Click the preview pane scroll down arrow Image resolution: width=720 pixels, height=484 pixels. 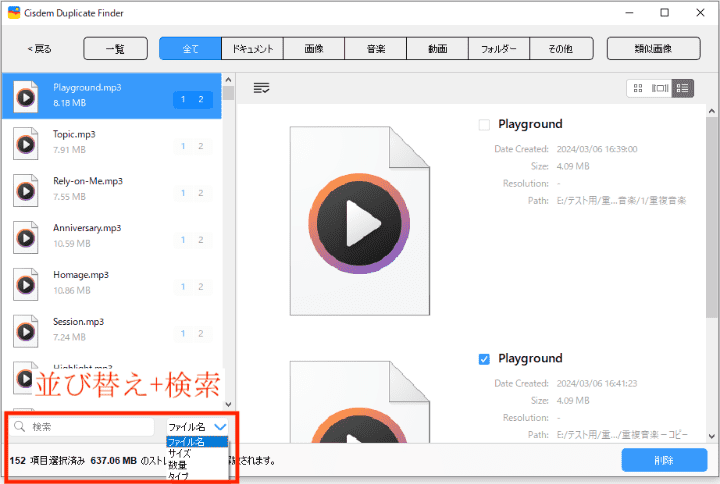pos(711,436)
